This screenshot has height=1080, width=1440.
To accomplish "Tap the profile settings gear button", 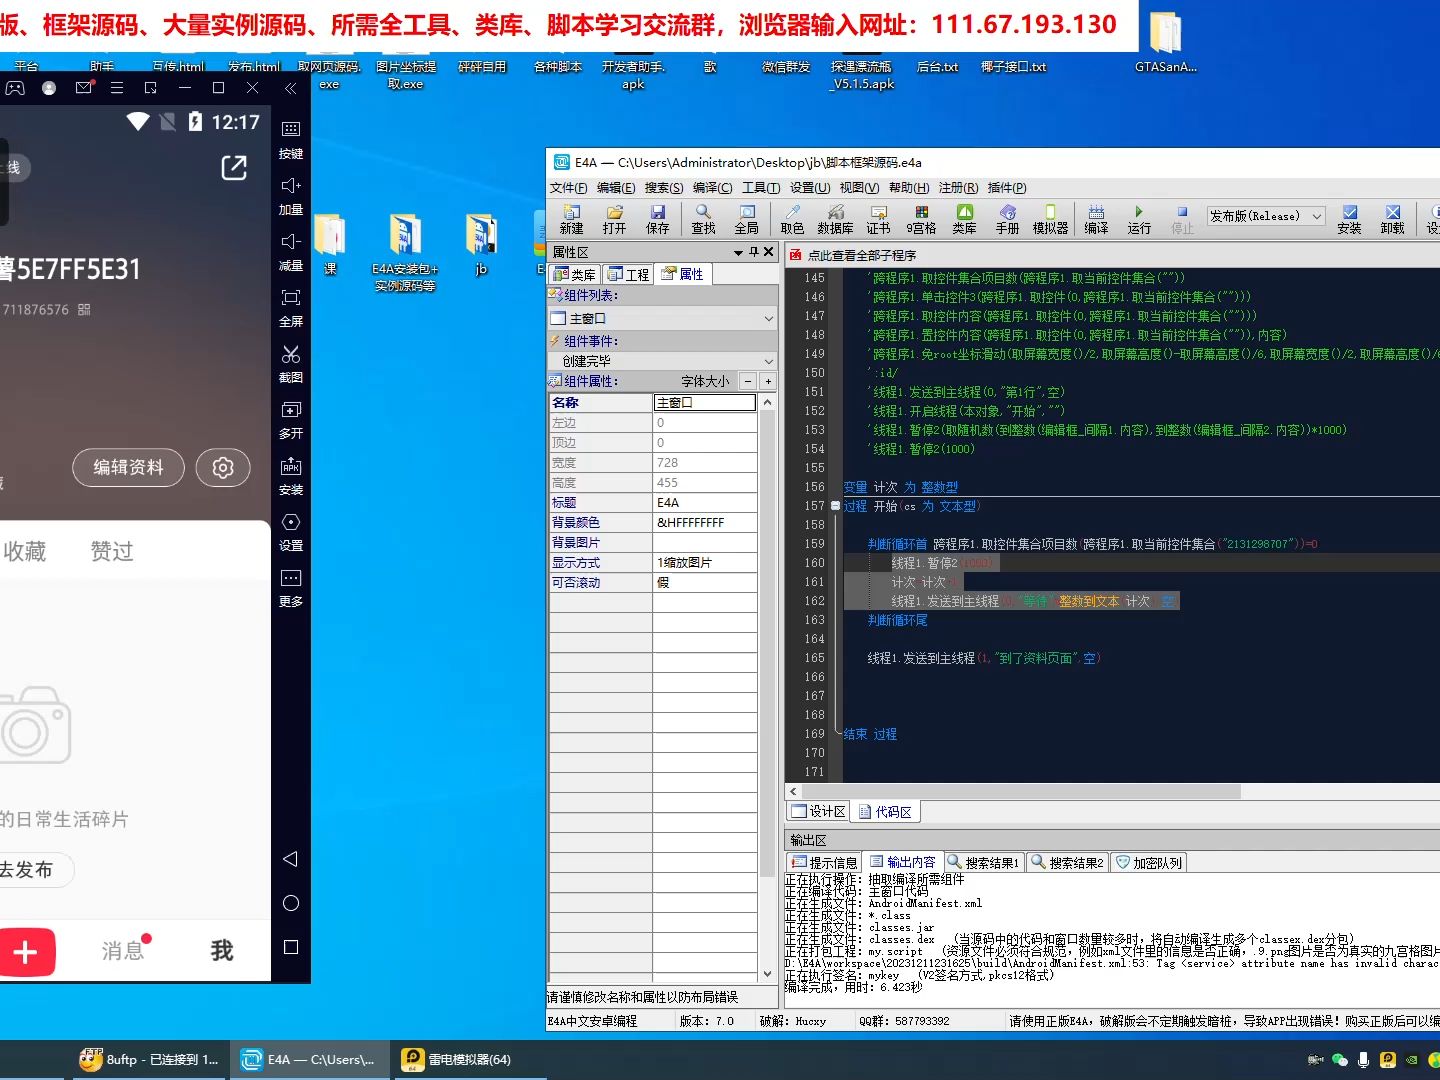I will coord(223,467).
